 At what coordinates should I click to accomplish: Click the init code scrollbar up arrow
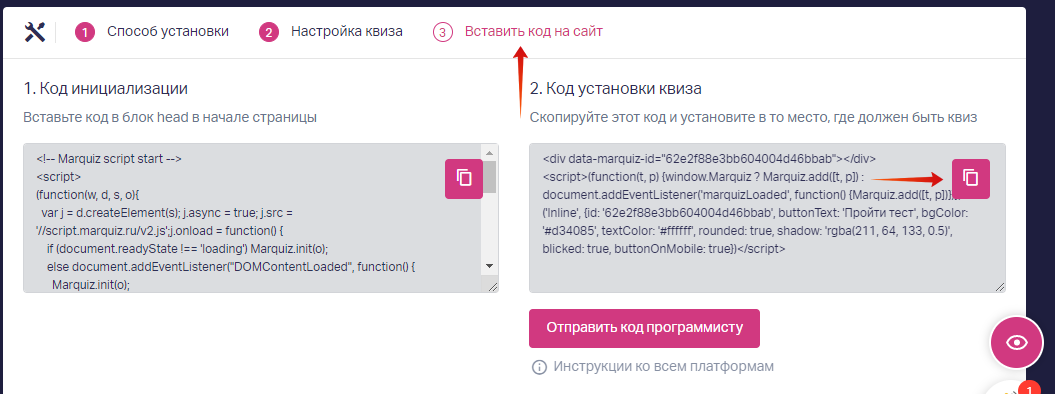click(490, 151)
